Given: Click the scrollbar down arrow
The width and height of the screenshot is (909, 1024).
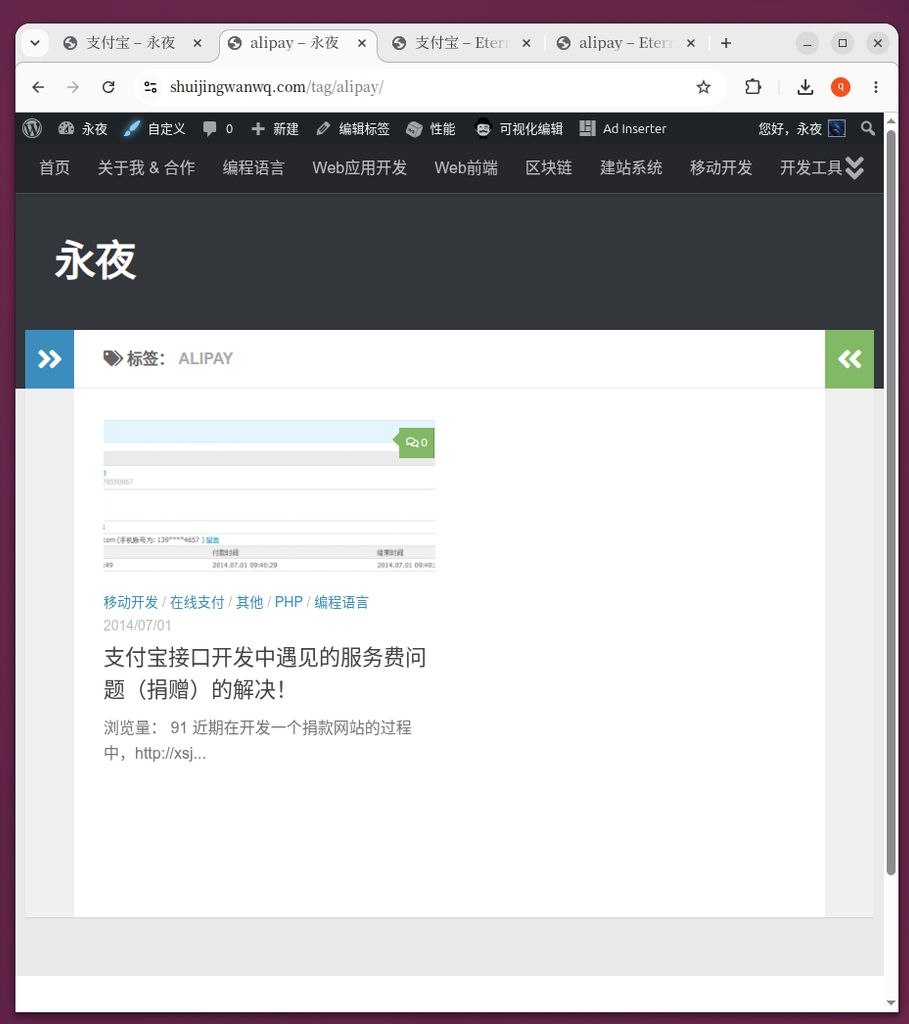Looking at the screenshot, I should click(891, 1002).
